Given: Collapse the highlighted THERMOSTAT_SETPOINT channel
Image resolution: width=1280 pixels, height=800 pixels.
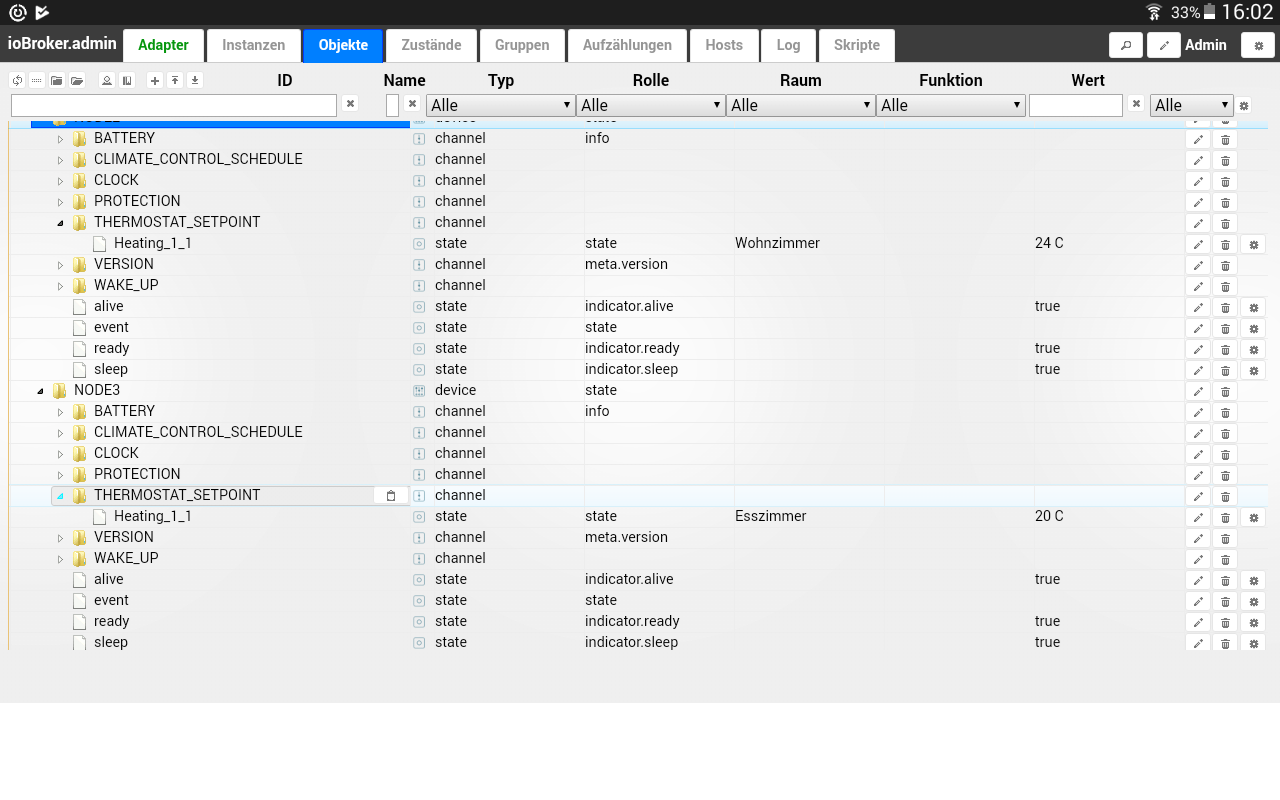Looking at the screenshot, I should click(60, 496).
